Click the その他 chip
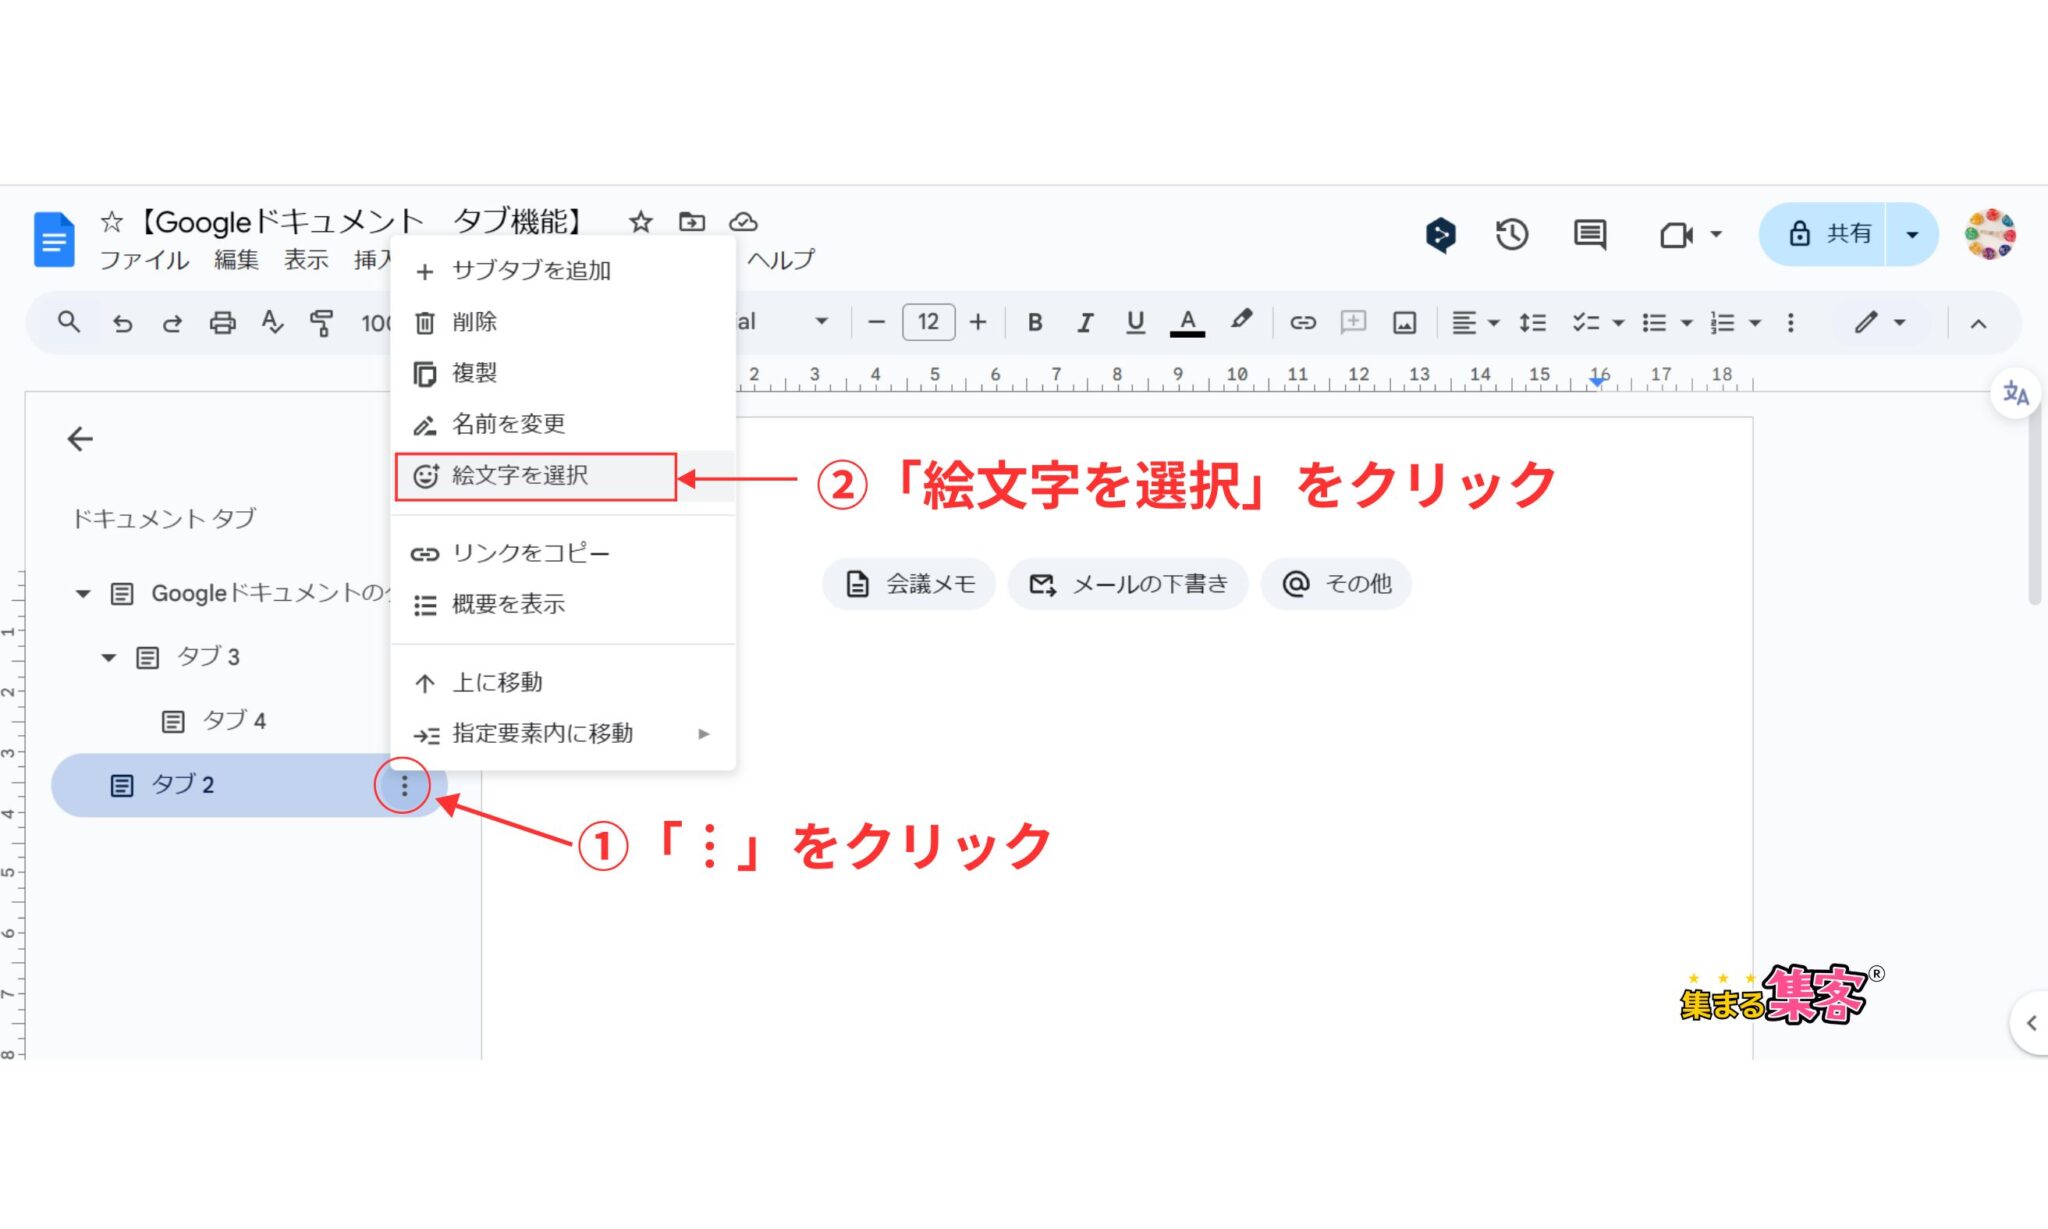 pos(1336,584)
